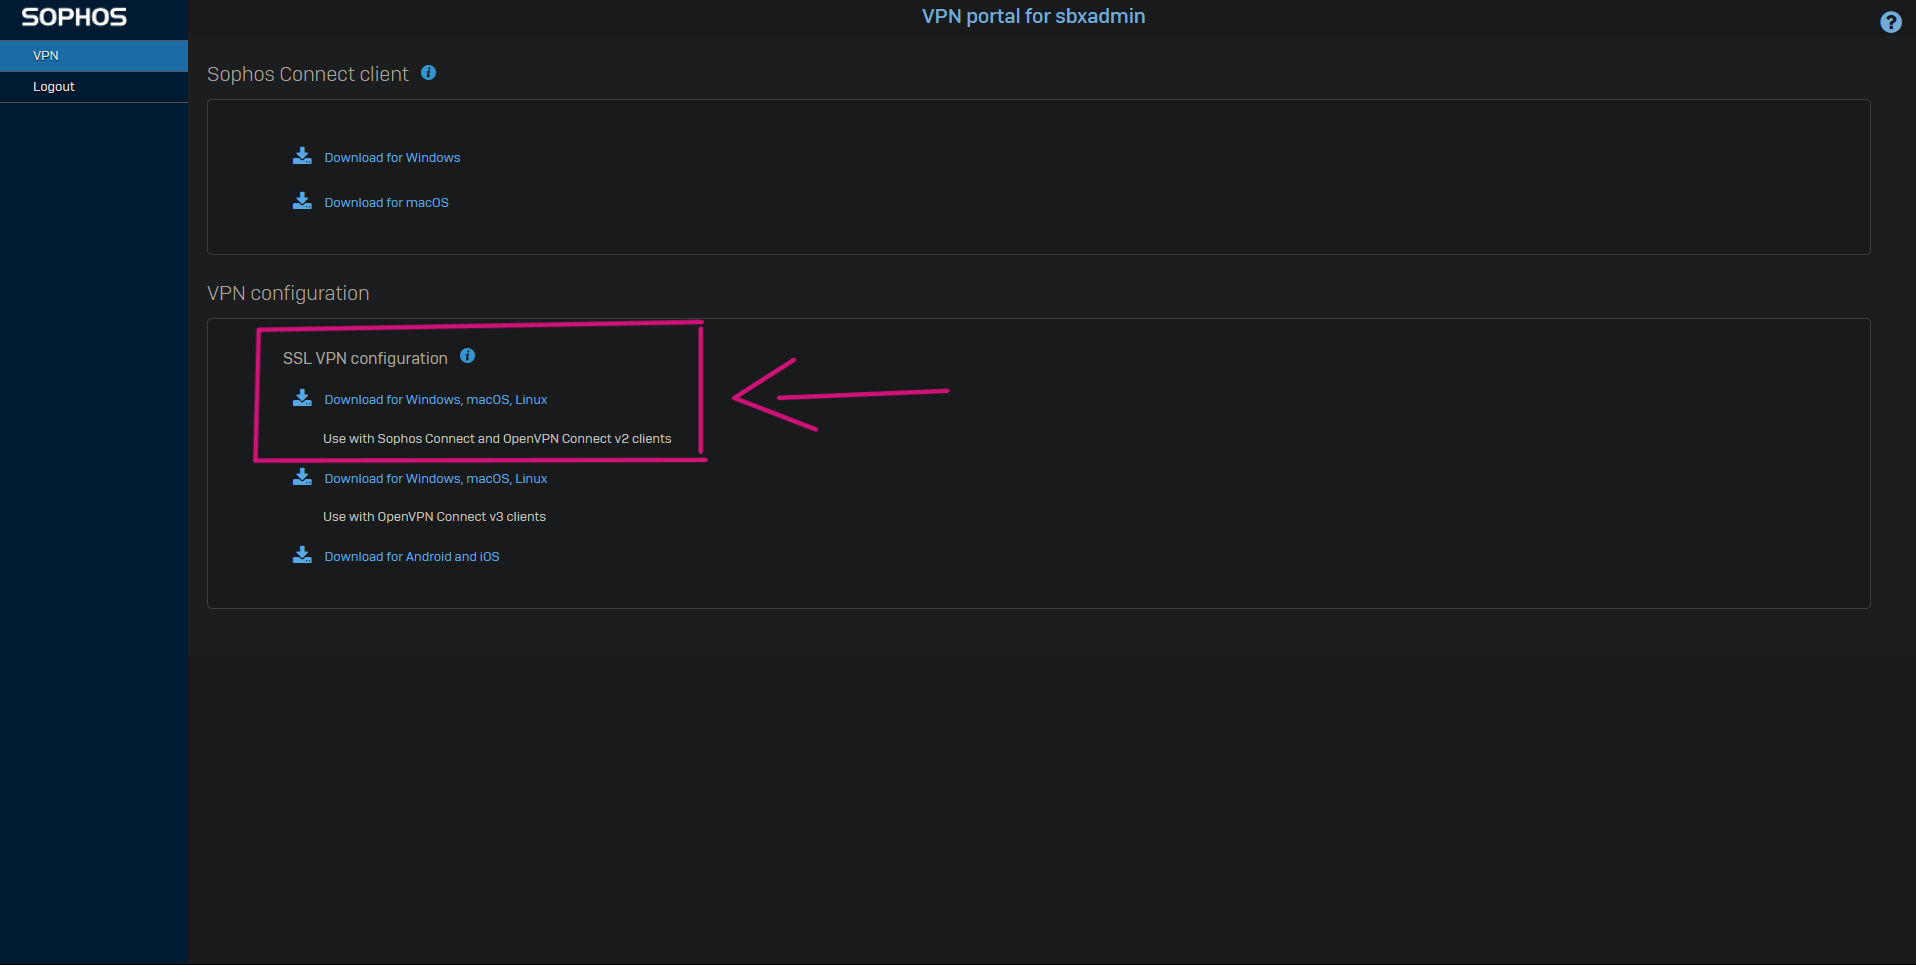Image resolution: width=1916 pixels, height=965 pixels.
Task: Click the VPN configuration section heading
Action: [288, 294]
